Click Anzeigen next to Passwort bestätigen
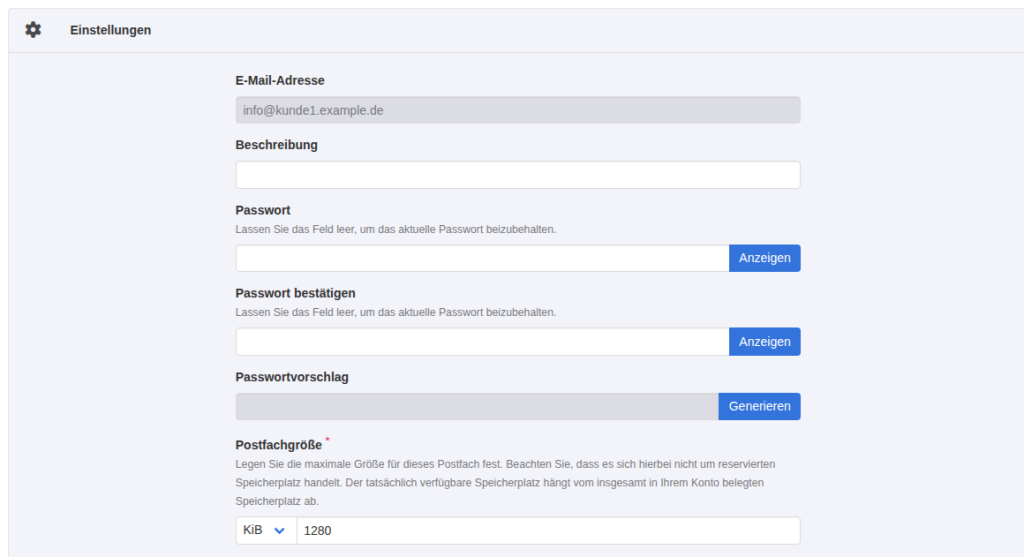Image resolution: width=1024 pixels, height=557 pixels. click(765, 342)
